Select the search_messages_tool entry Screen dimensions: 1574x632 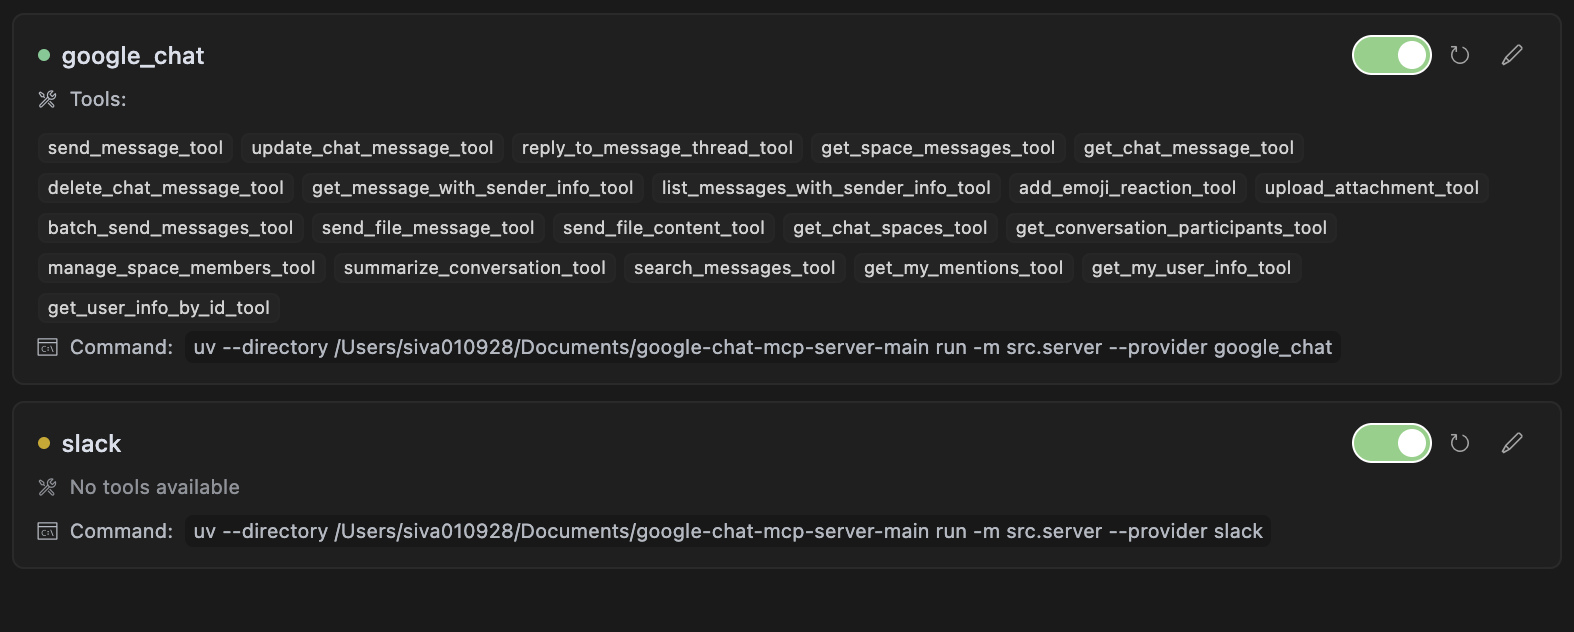pyautogui.click(x=734, y=267)
